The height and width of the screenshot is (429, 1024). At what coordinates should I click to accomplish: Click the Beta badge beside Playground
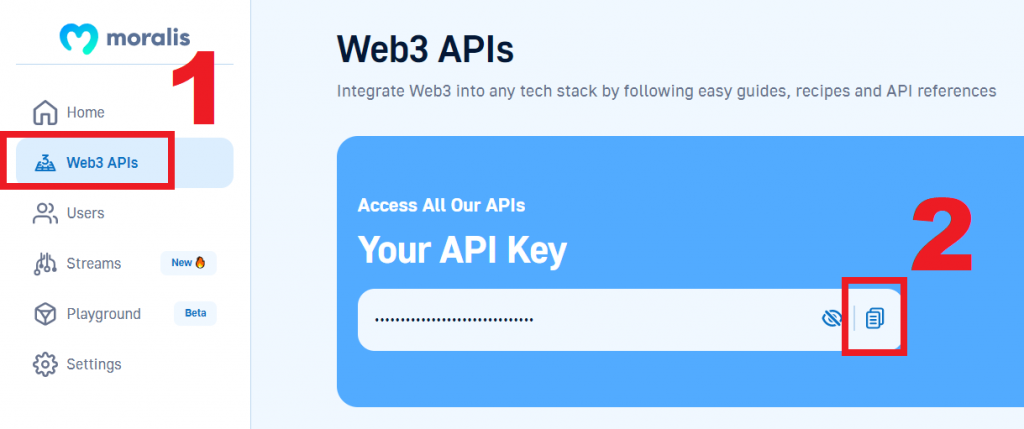[195, 313]
